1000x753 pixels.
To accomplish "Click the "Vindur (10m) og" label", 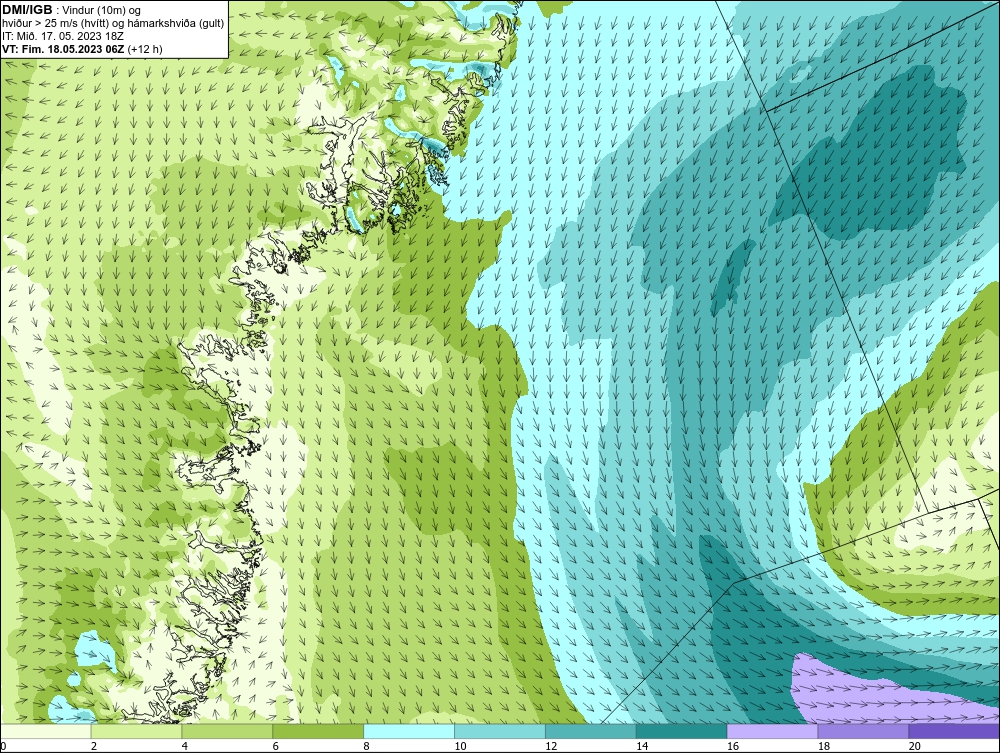I will click(101, 11).
